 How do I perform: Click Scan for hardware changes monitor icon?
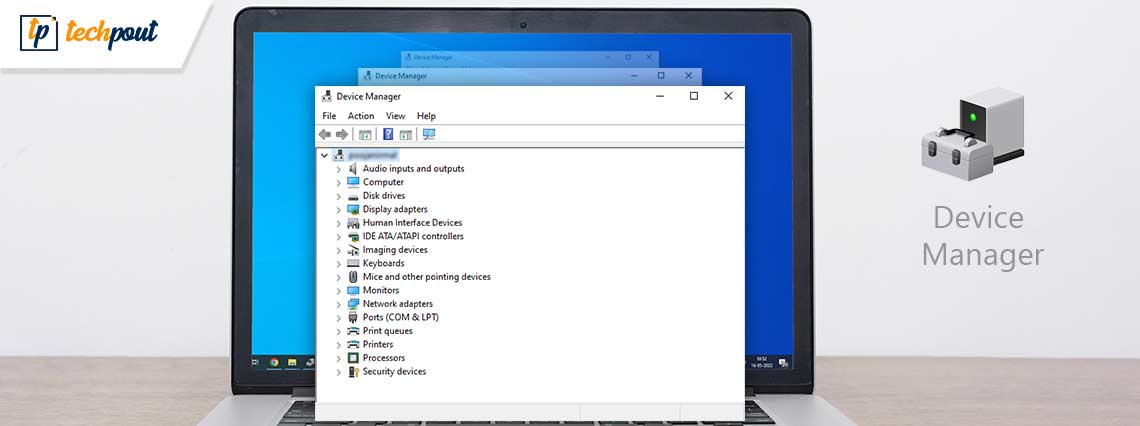[x=429, y=134]
